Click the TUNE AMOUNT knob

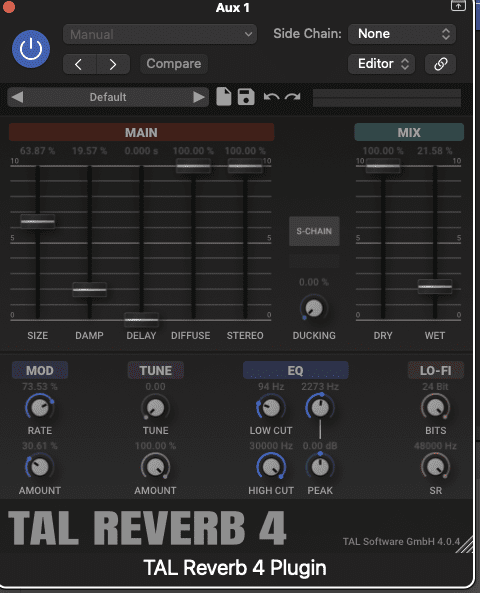(155, 467)
